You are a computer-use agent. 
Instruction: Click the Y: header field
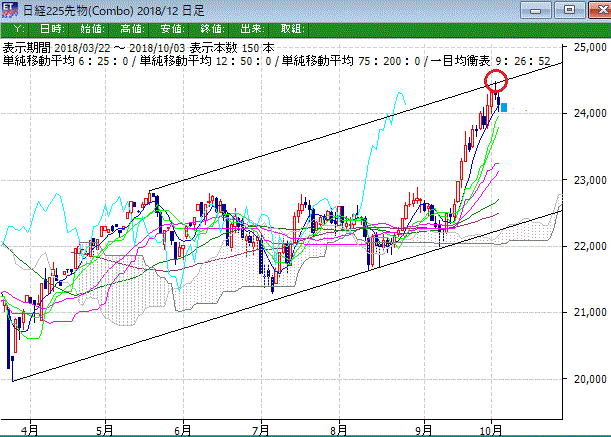(19, 29)
